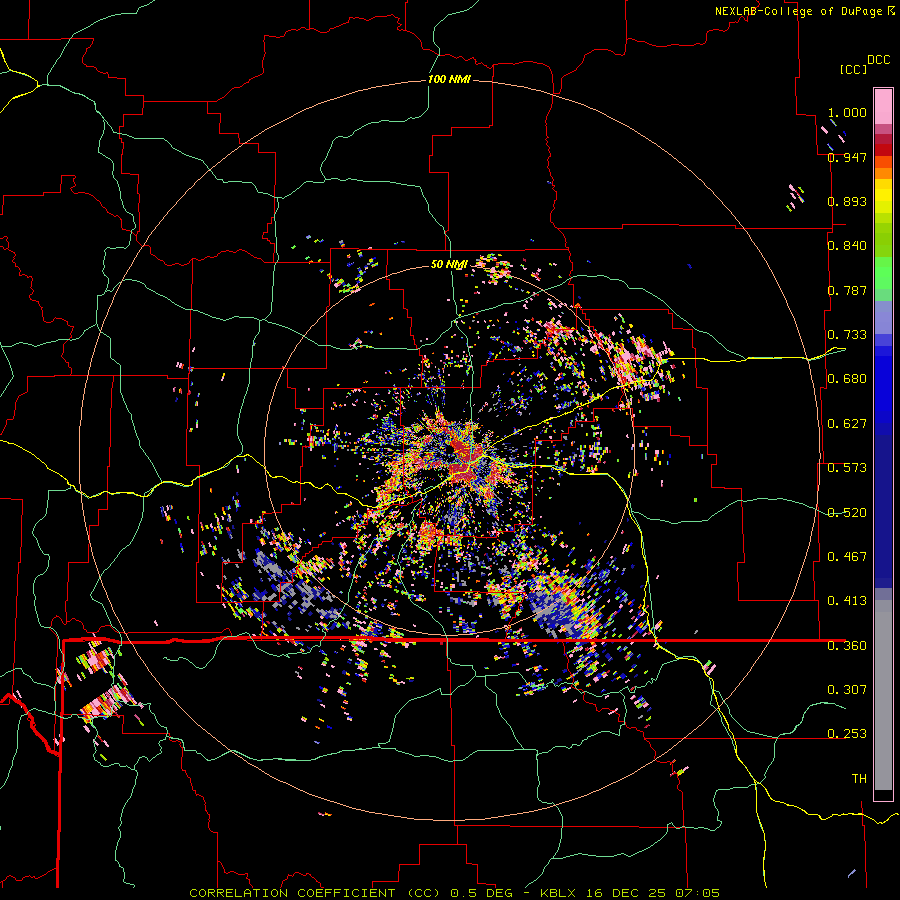This screenshot has height=900, width=900.
Task: Click the NEXLAB-College of DuPage credit text
Action: pos(798,11)
